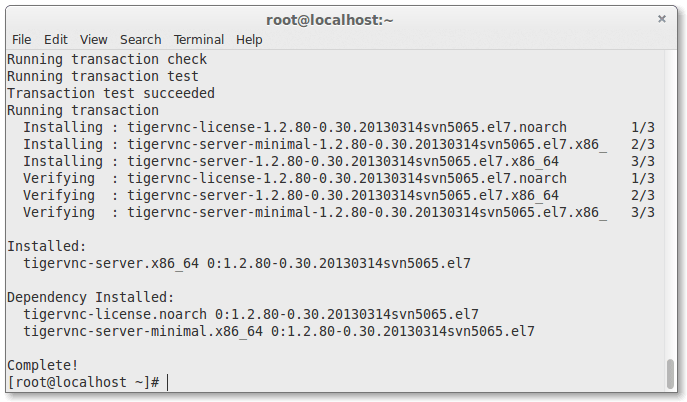Click the 'Transaction test succeeded' line
The width and height of the screenshot is (687, 402).
[x=110, y=93]
